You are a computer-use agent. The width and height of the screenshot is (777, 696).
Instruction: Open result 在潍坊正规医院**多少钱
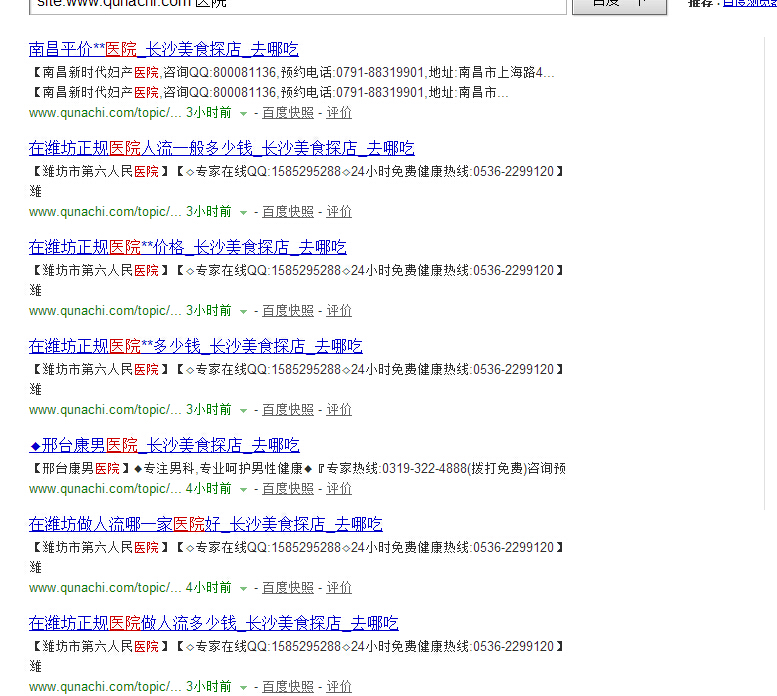[x=195, y=346]
